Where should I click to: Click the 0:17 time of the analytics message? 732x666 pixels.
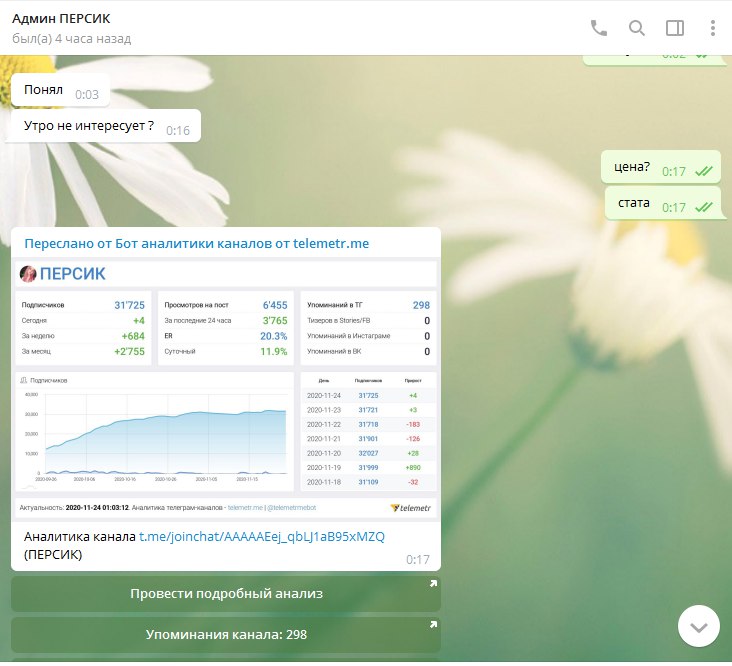417,560
